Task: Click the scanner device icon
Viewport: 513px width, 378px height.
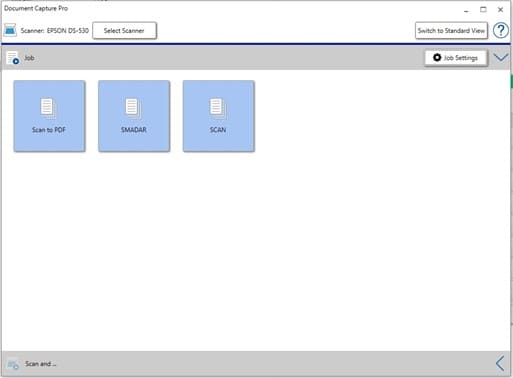Action: point(10,30)
